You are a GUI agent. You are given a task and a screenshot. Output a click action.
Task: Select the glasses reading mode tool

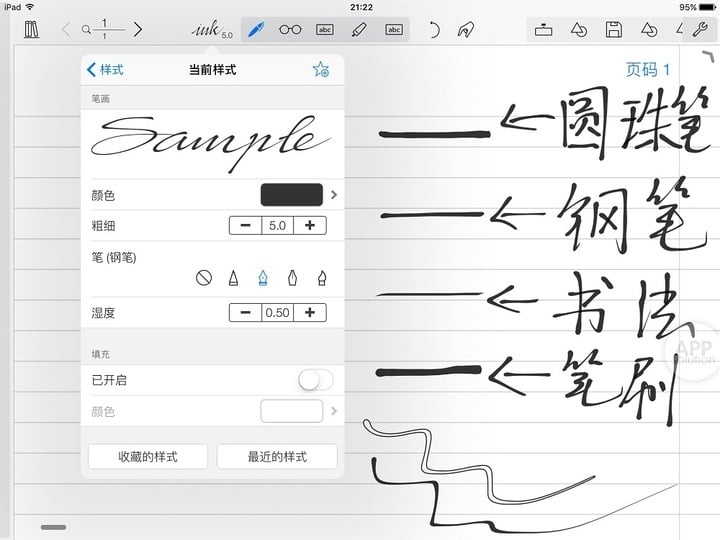tap(290, 30)
